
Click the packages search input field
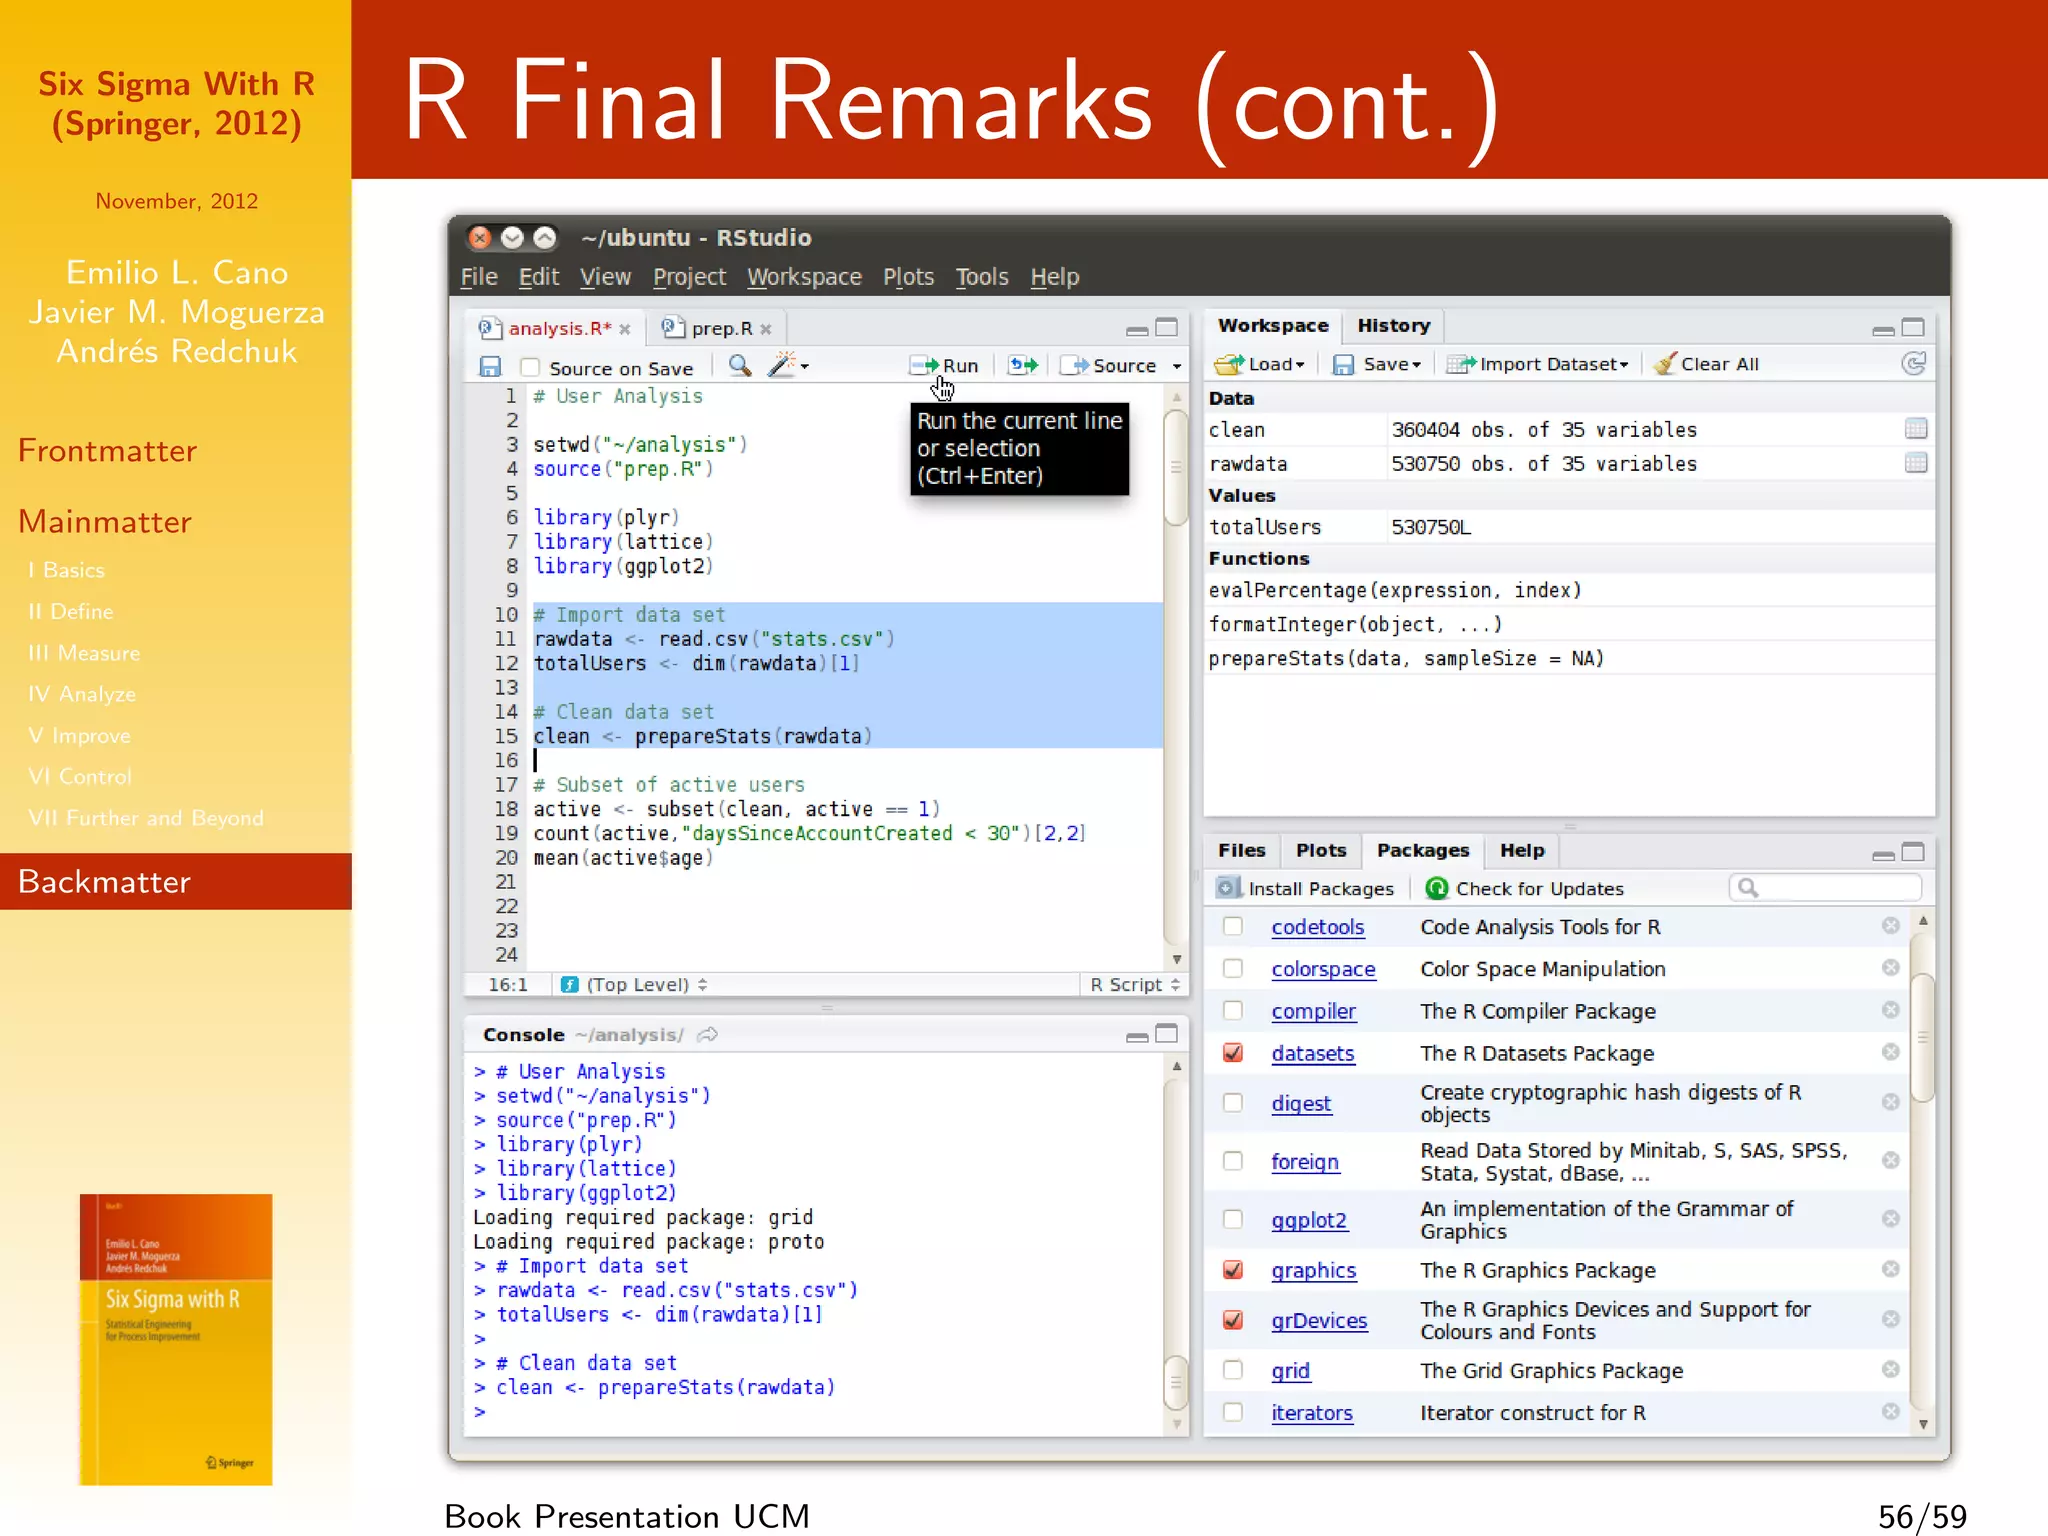click(x=1836, y=888)
